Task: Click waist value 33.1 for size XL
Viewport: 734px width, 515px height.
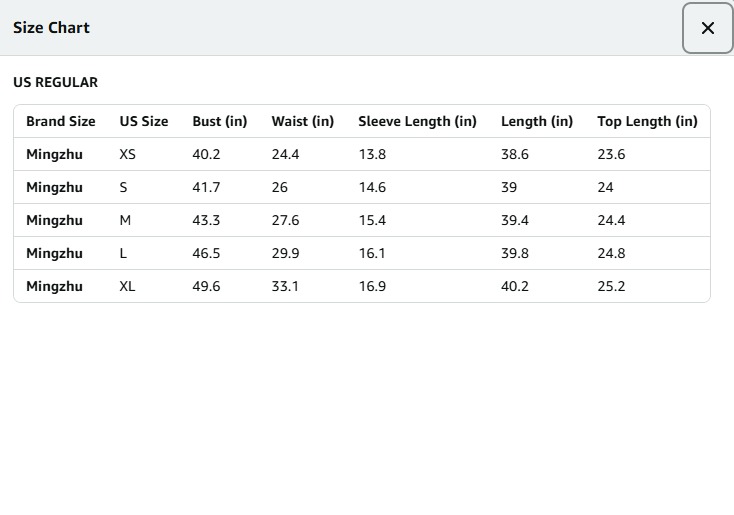Action: click(285, 286)
